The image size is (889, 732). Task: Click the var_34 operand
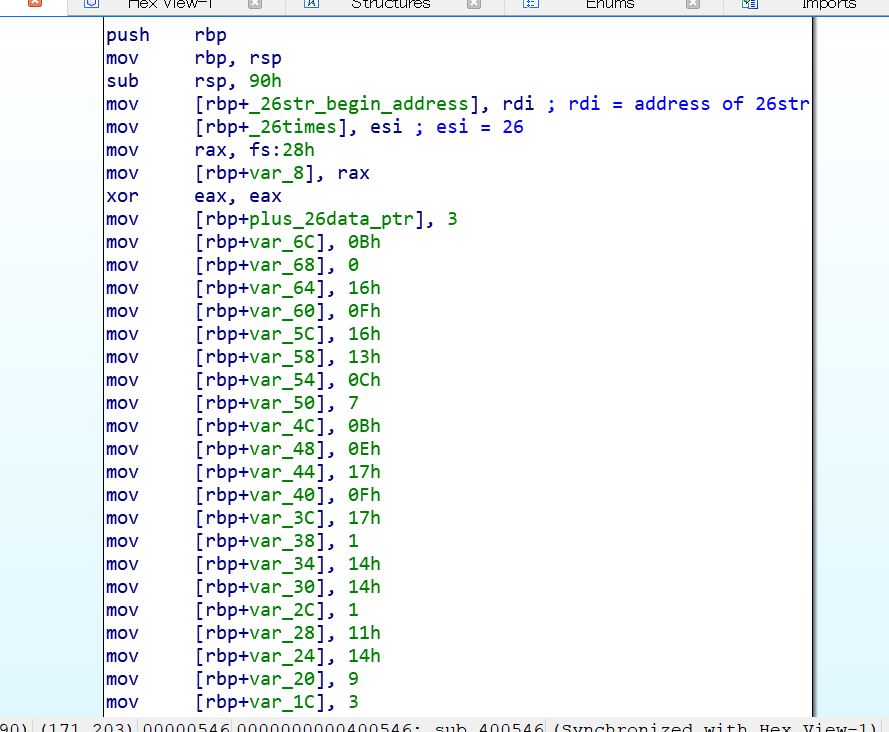(x=282, y=564)
